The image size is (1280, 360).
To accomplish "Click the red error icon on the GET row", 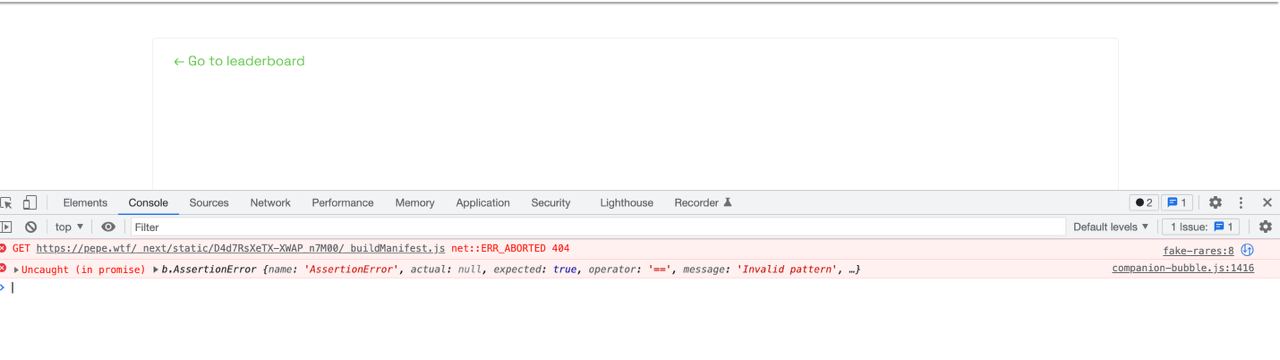I will pyautogui.click(x=4, y=248).
